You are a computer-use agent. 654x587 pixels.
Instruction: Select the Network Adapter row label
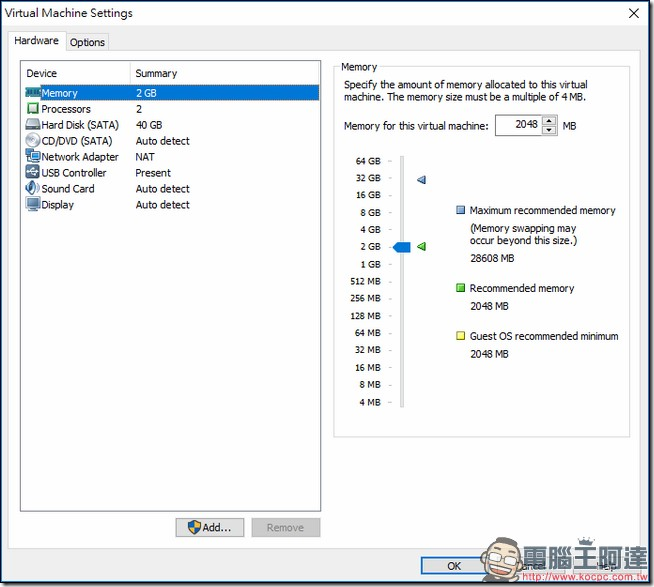(x=80, y=157)
